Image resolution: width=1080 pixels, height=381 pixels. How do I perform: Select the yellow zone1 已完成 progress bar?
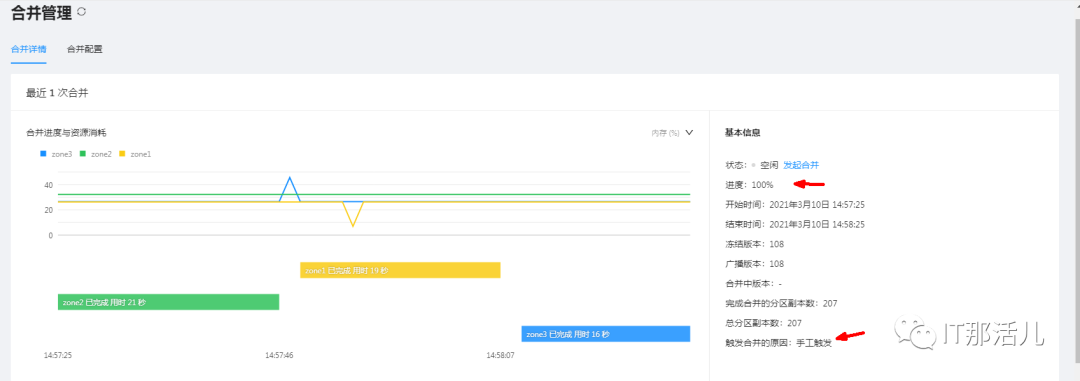click(400, 270)
